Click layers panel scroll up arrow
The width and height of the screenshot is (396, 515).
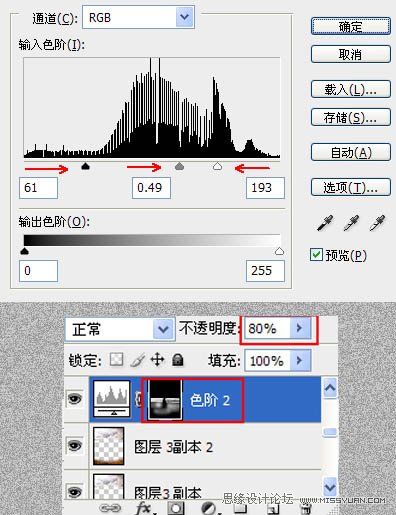pos(330,388)
